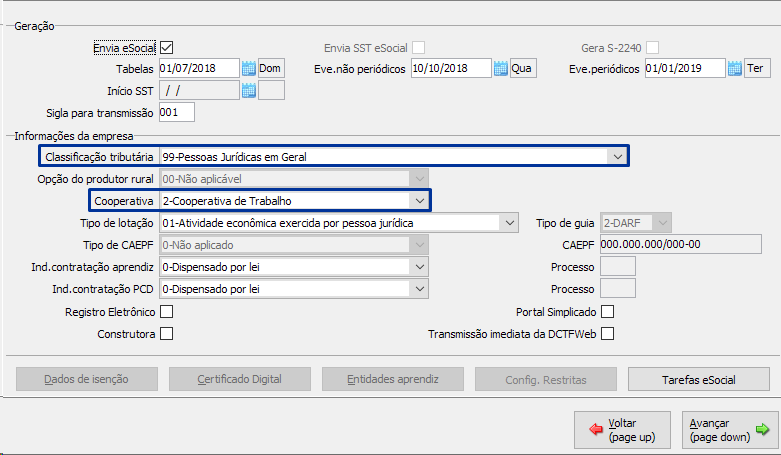The width and height of the screenshot is (781, 455).
Task: Expand the Ind.contratação aprendiz dropdown
Action: [x=419, y=267]
